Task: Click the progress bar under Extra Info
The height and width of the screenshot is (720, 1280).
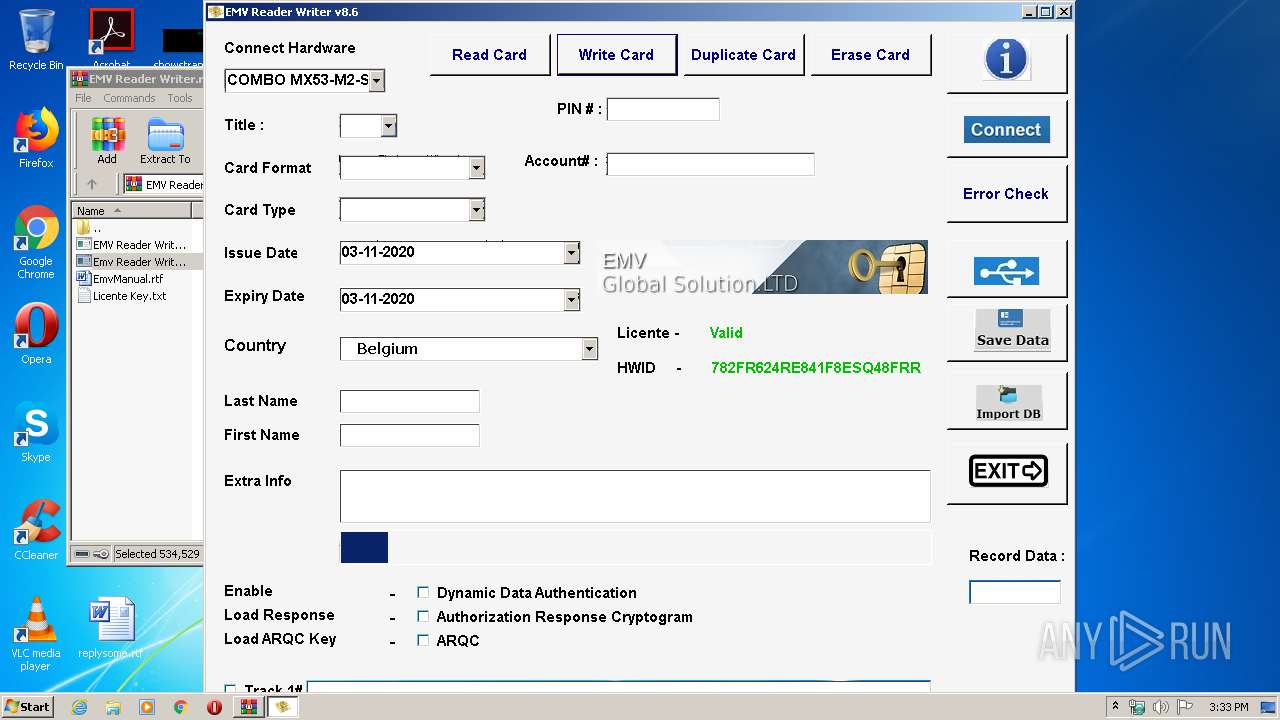Action: pos(635,547)
